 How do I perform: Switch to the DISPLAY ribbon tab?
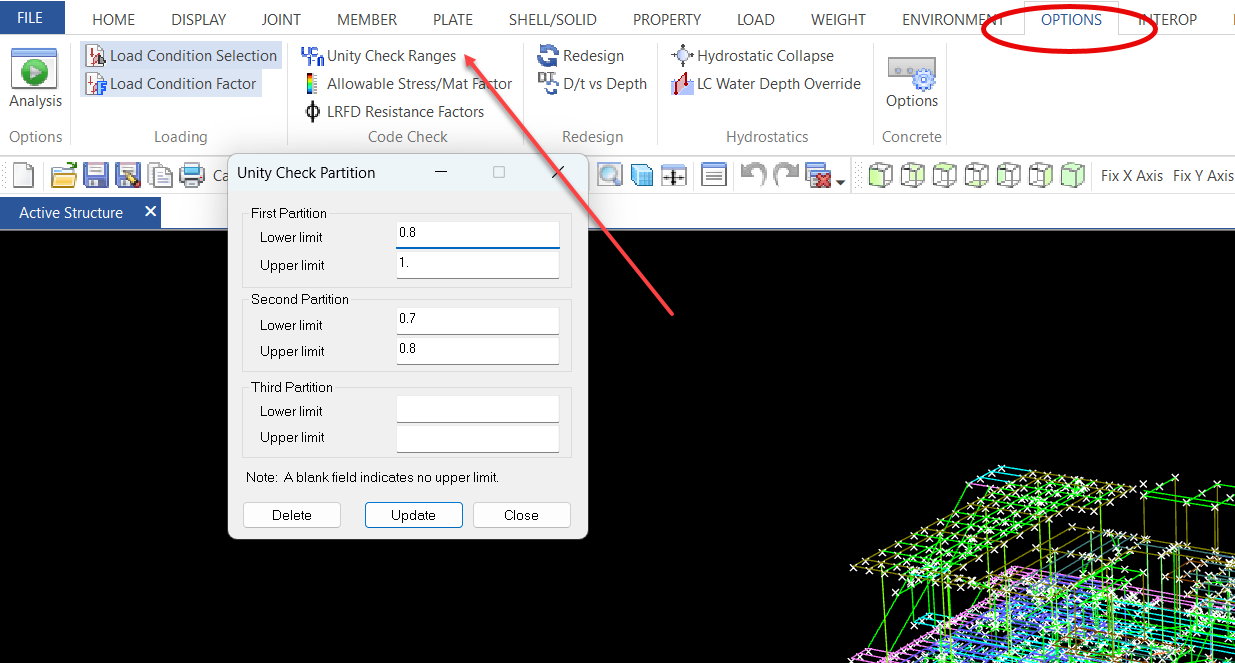(198, 19)
